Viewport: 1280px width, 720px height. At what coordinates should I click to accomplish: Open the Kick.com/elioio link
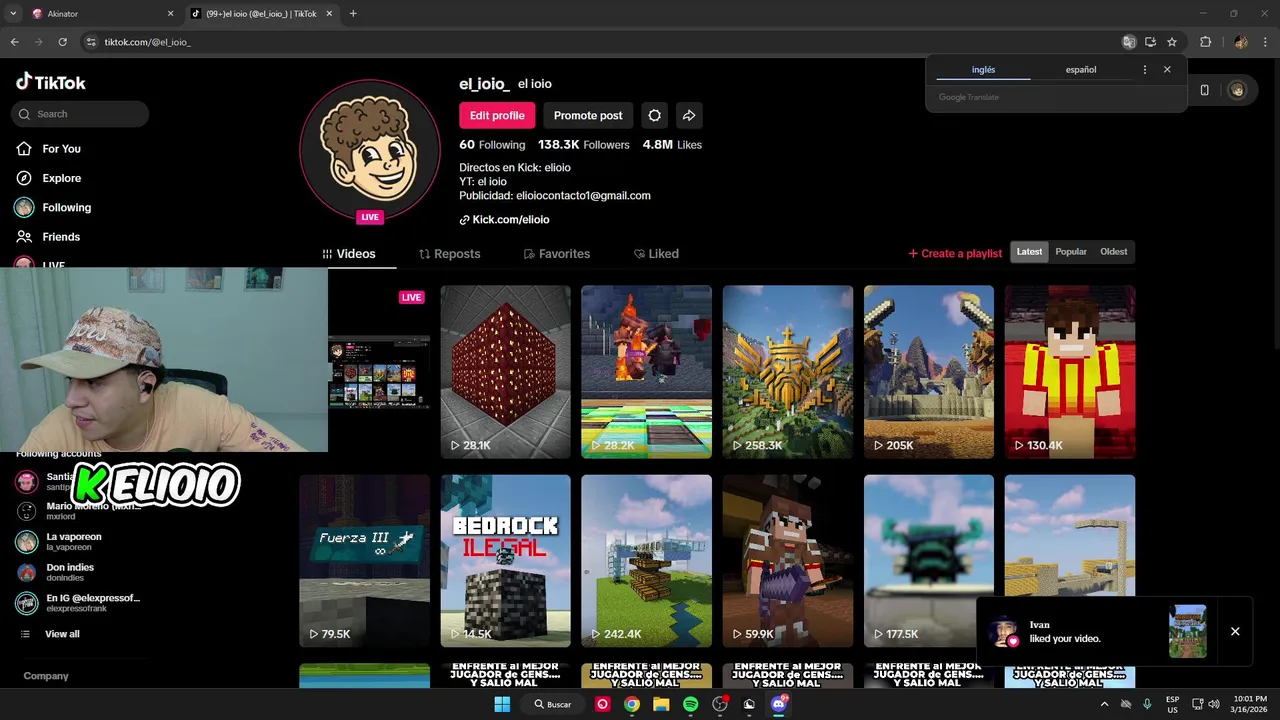[x=505, y=220]
